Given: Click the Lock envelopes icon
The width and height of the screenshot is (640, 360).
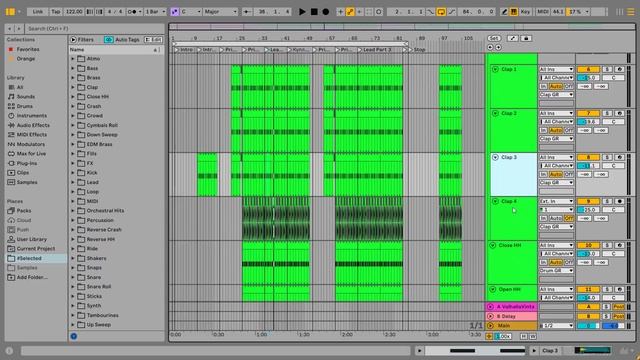Looking at the screenshot, I should (526, 38).
